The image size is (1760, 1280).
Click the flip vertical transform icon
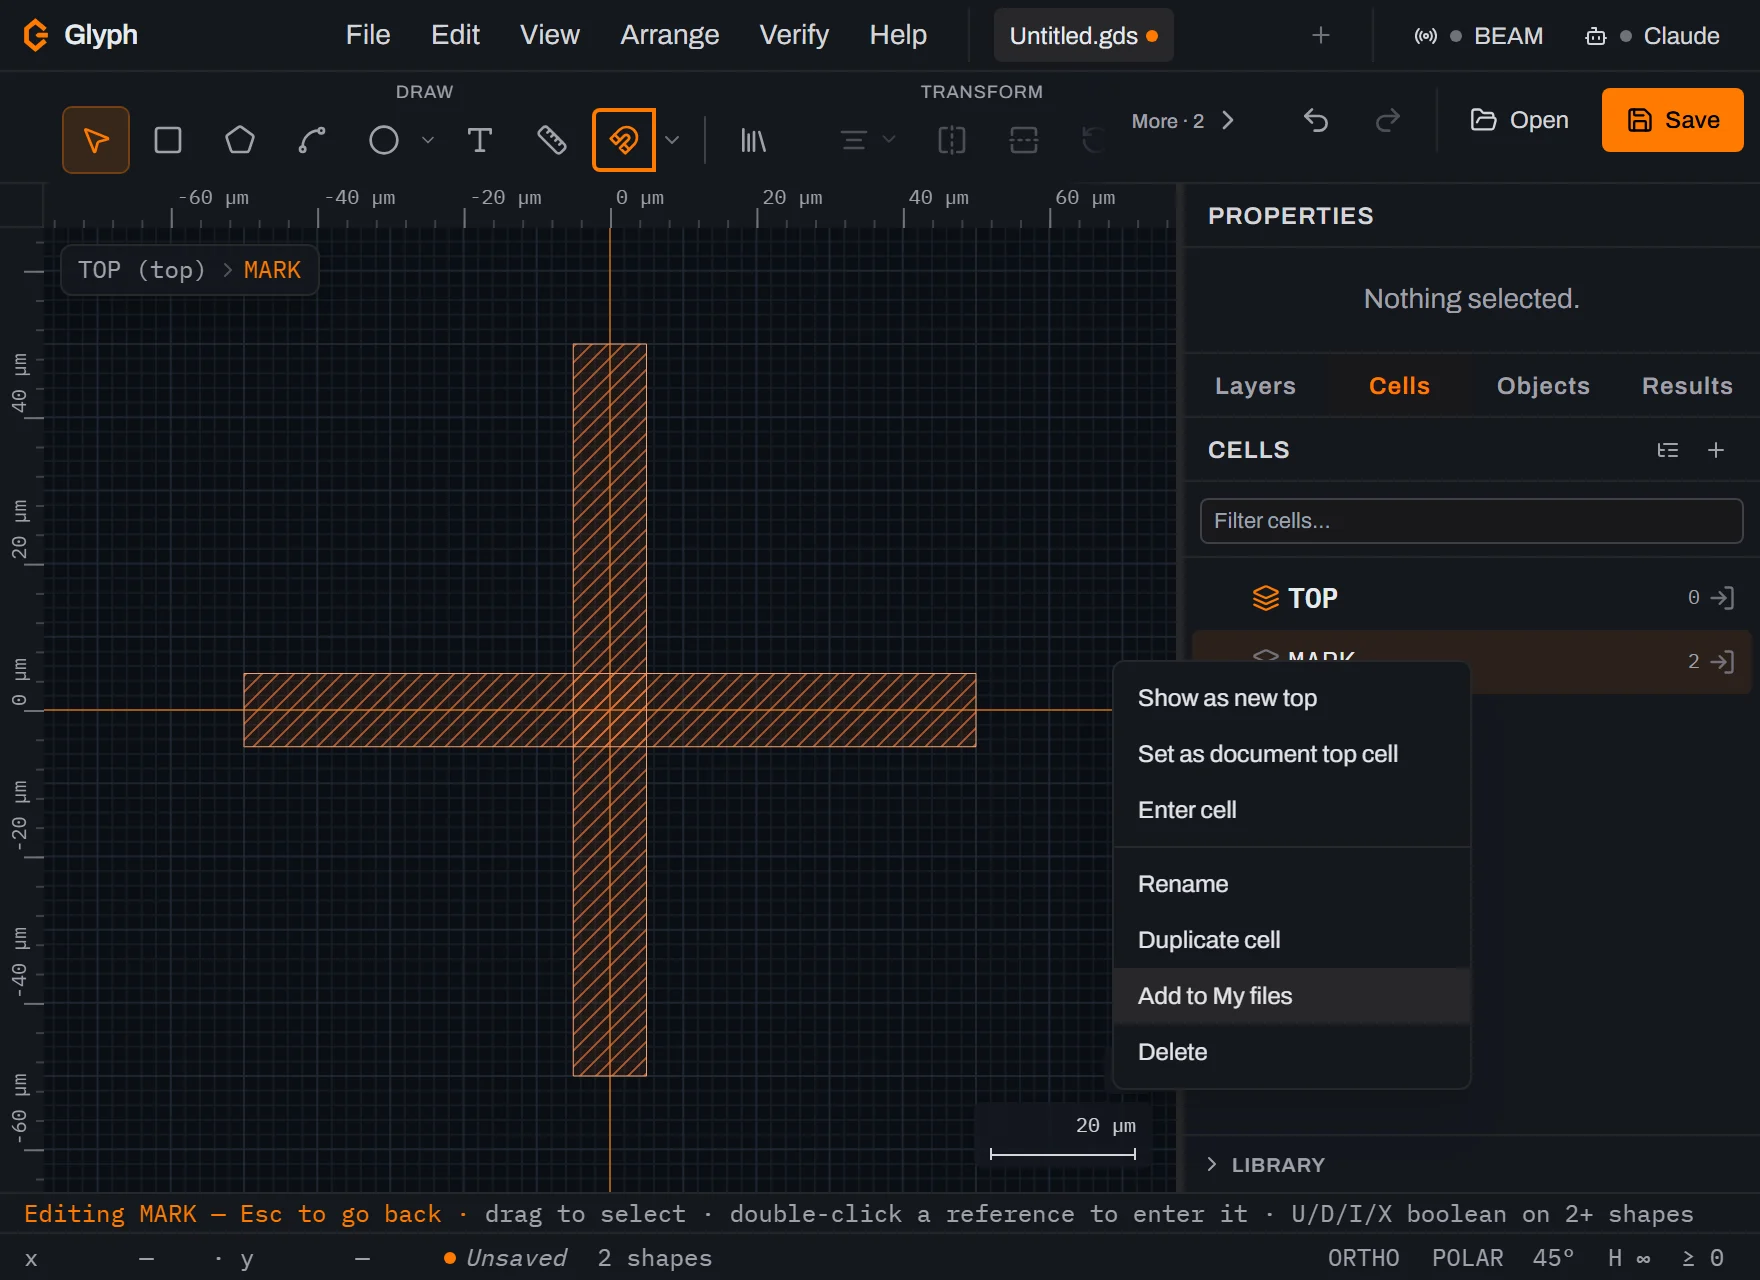[x=1024, y=140]
